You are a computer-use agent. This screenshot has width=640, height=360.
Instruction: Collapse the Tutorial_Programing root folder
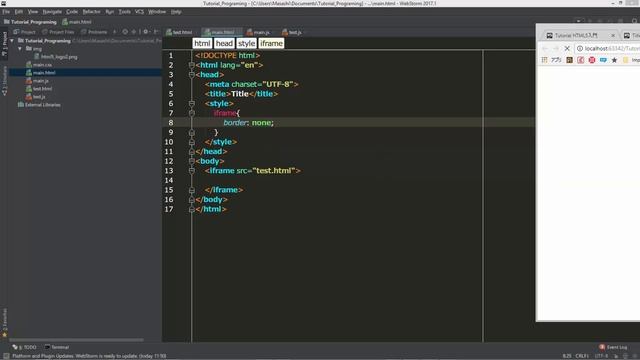tap(12, 41)
